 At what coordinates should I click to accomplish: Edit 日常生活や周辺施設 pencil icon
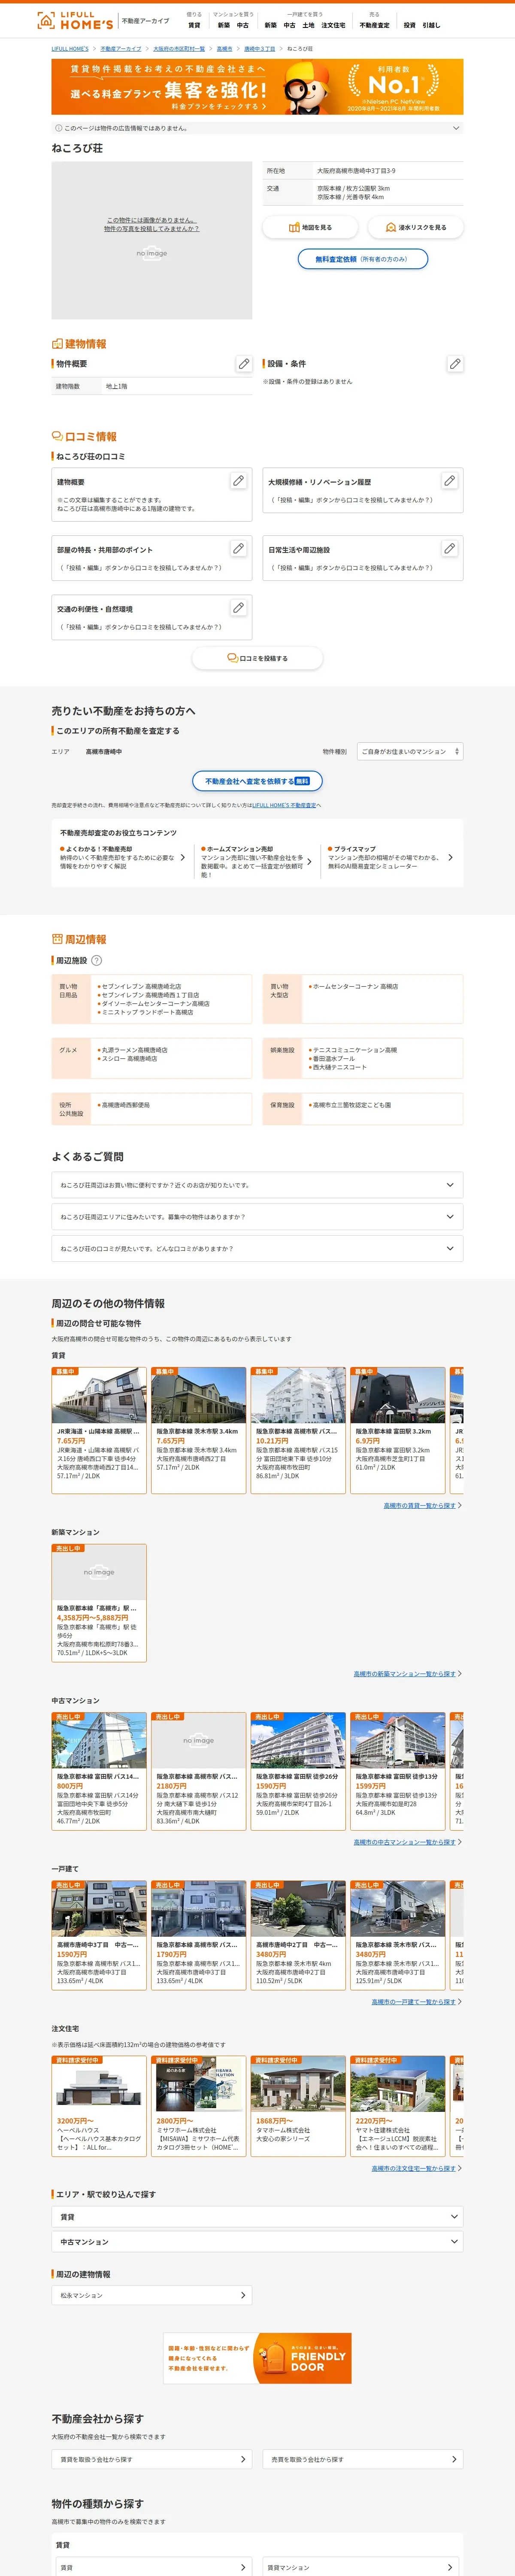pos(449,549)
